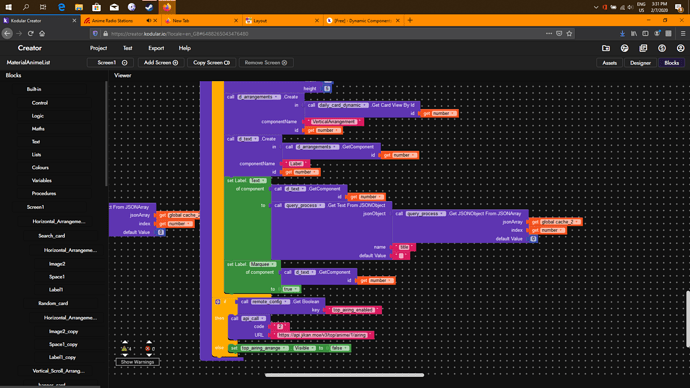Open the notification center in system tray
Screen dimensions: 690x388
(679, 7)
